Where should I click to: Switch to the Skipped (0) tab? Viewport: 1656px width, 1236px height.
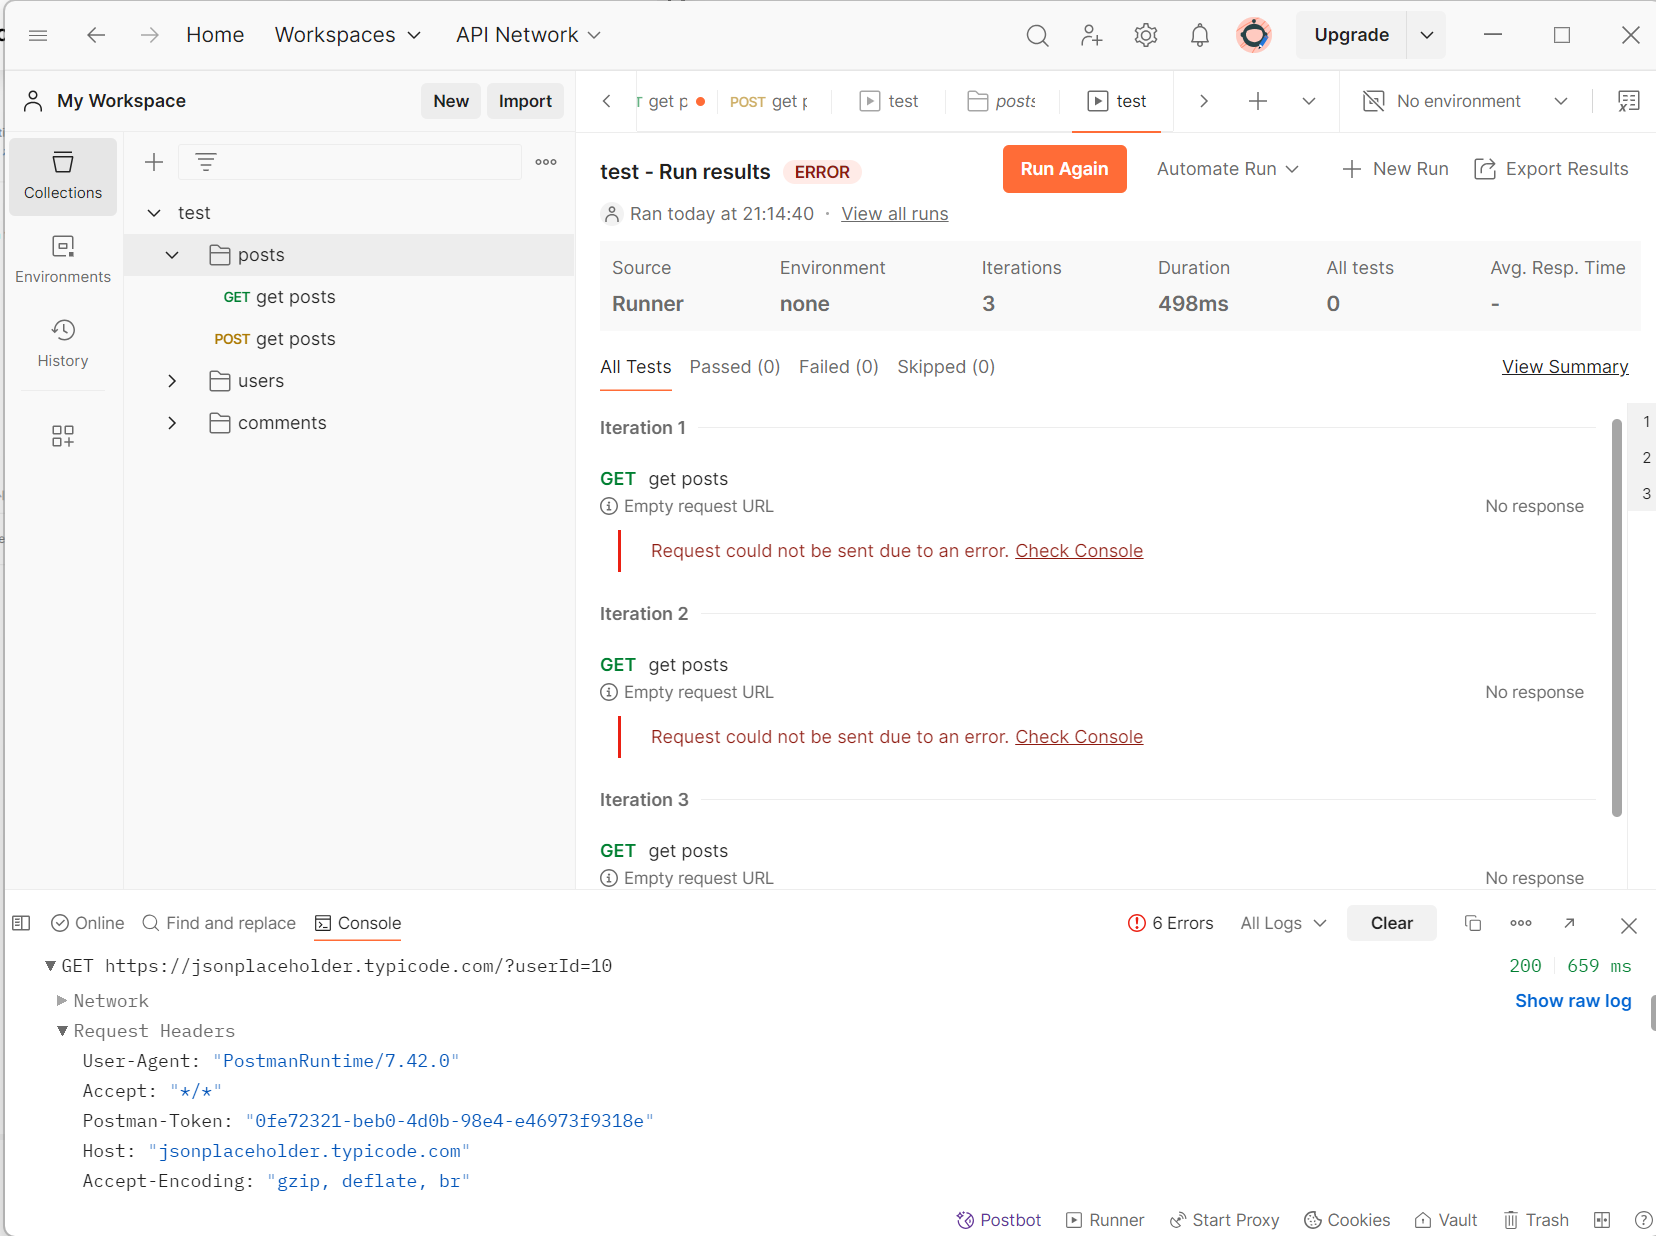point(946,367)
